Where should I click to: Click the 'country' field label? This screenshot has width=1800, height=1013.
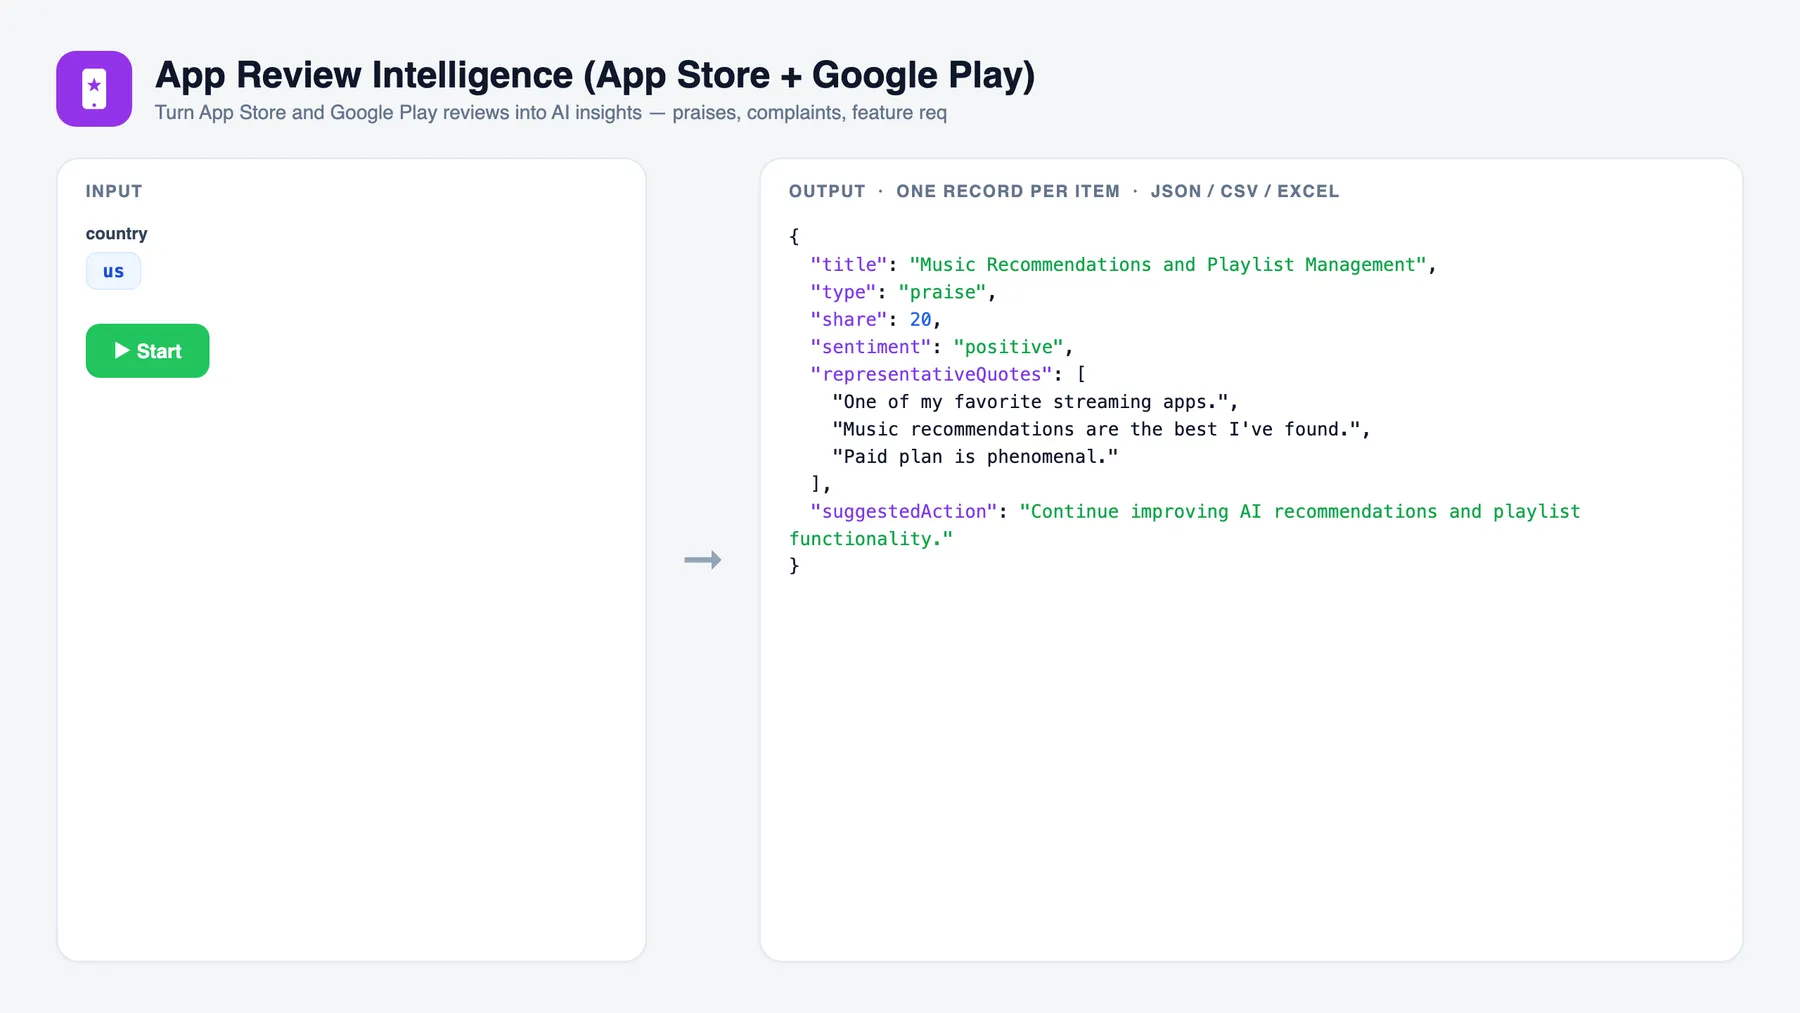click(x=116, y=234)
